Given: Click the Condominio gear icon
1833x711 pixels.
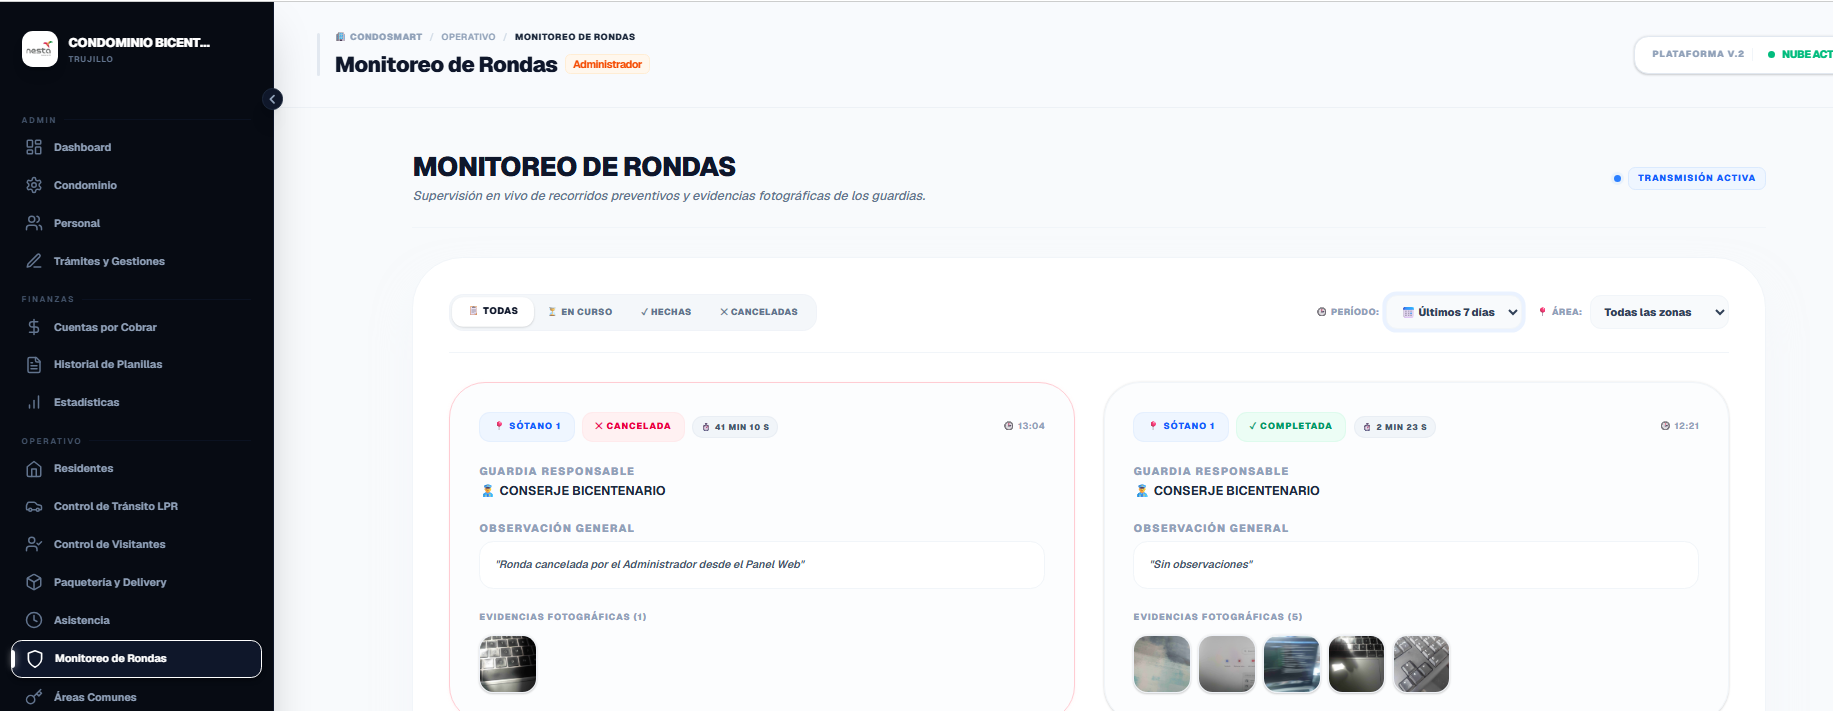Looking at the screenshot, I should (34, 185).
